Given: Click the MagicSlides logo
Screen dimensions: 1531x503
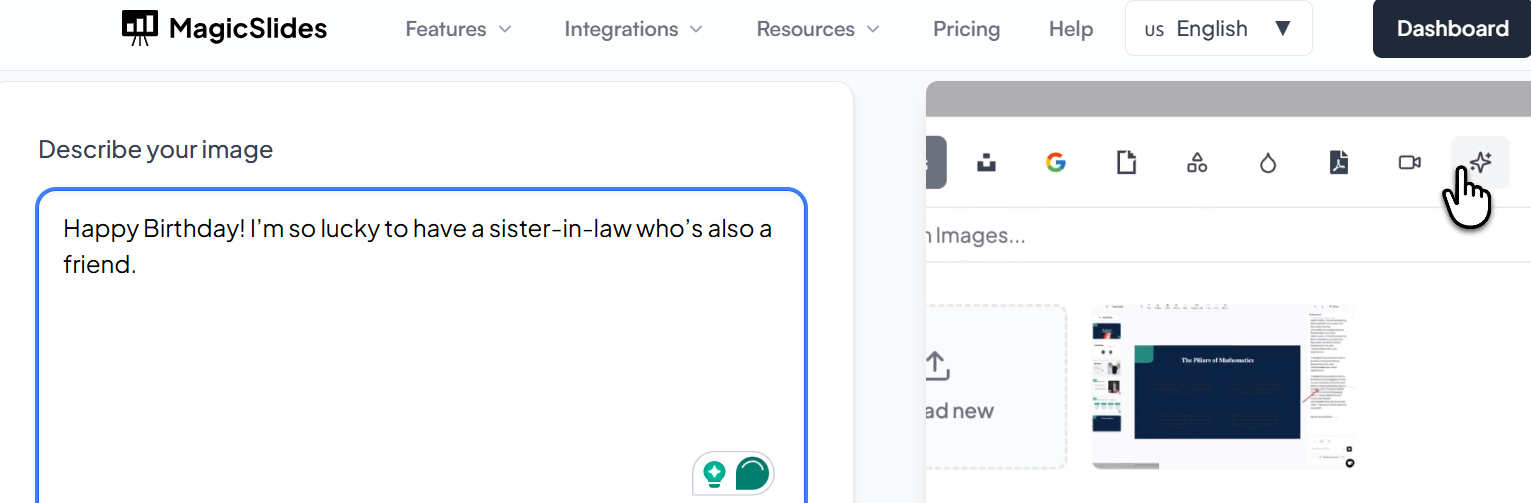Looking at the screenshot, I should 224,29.
